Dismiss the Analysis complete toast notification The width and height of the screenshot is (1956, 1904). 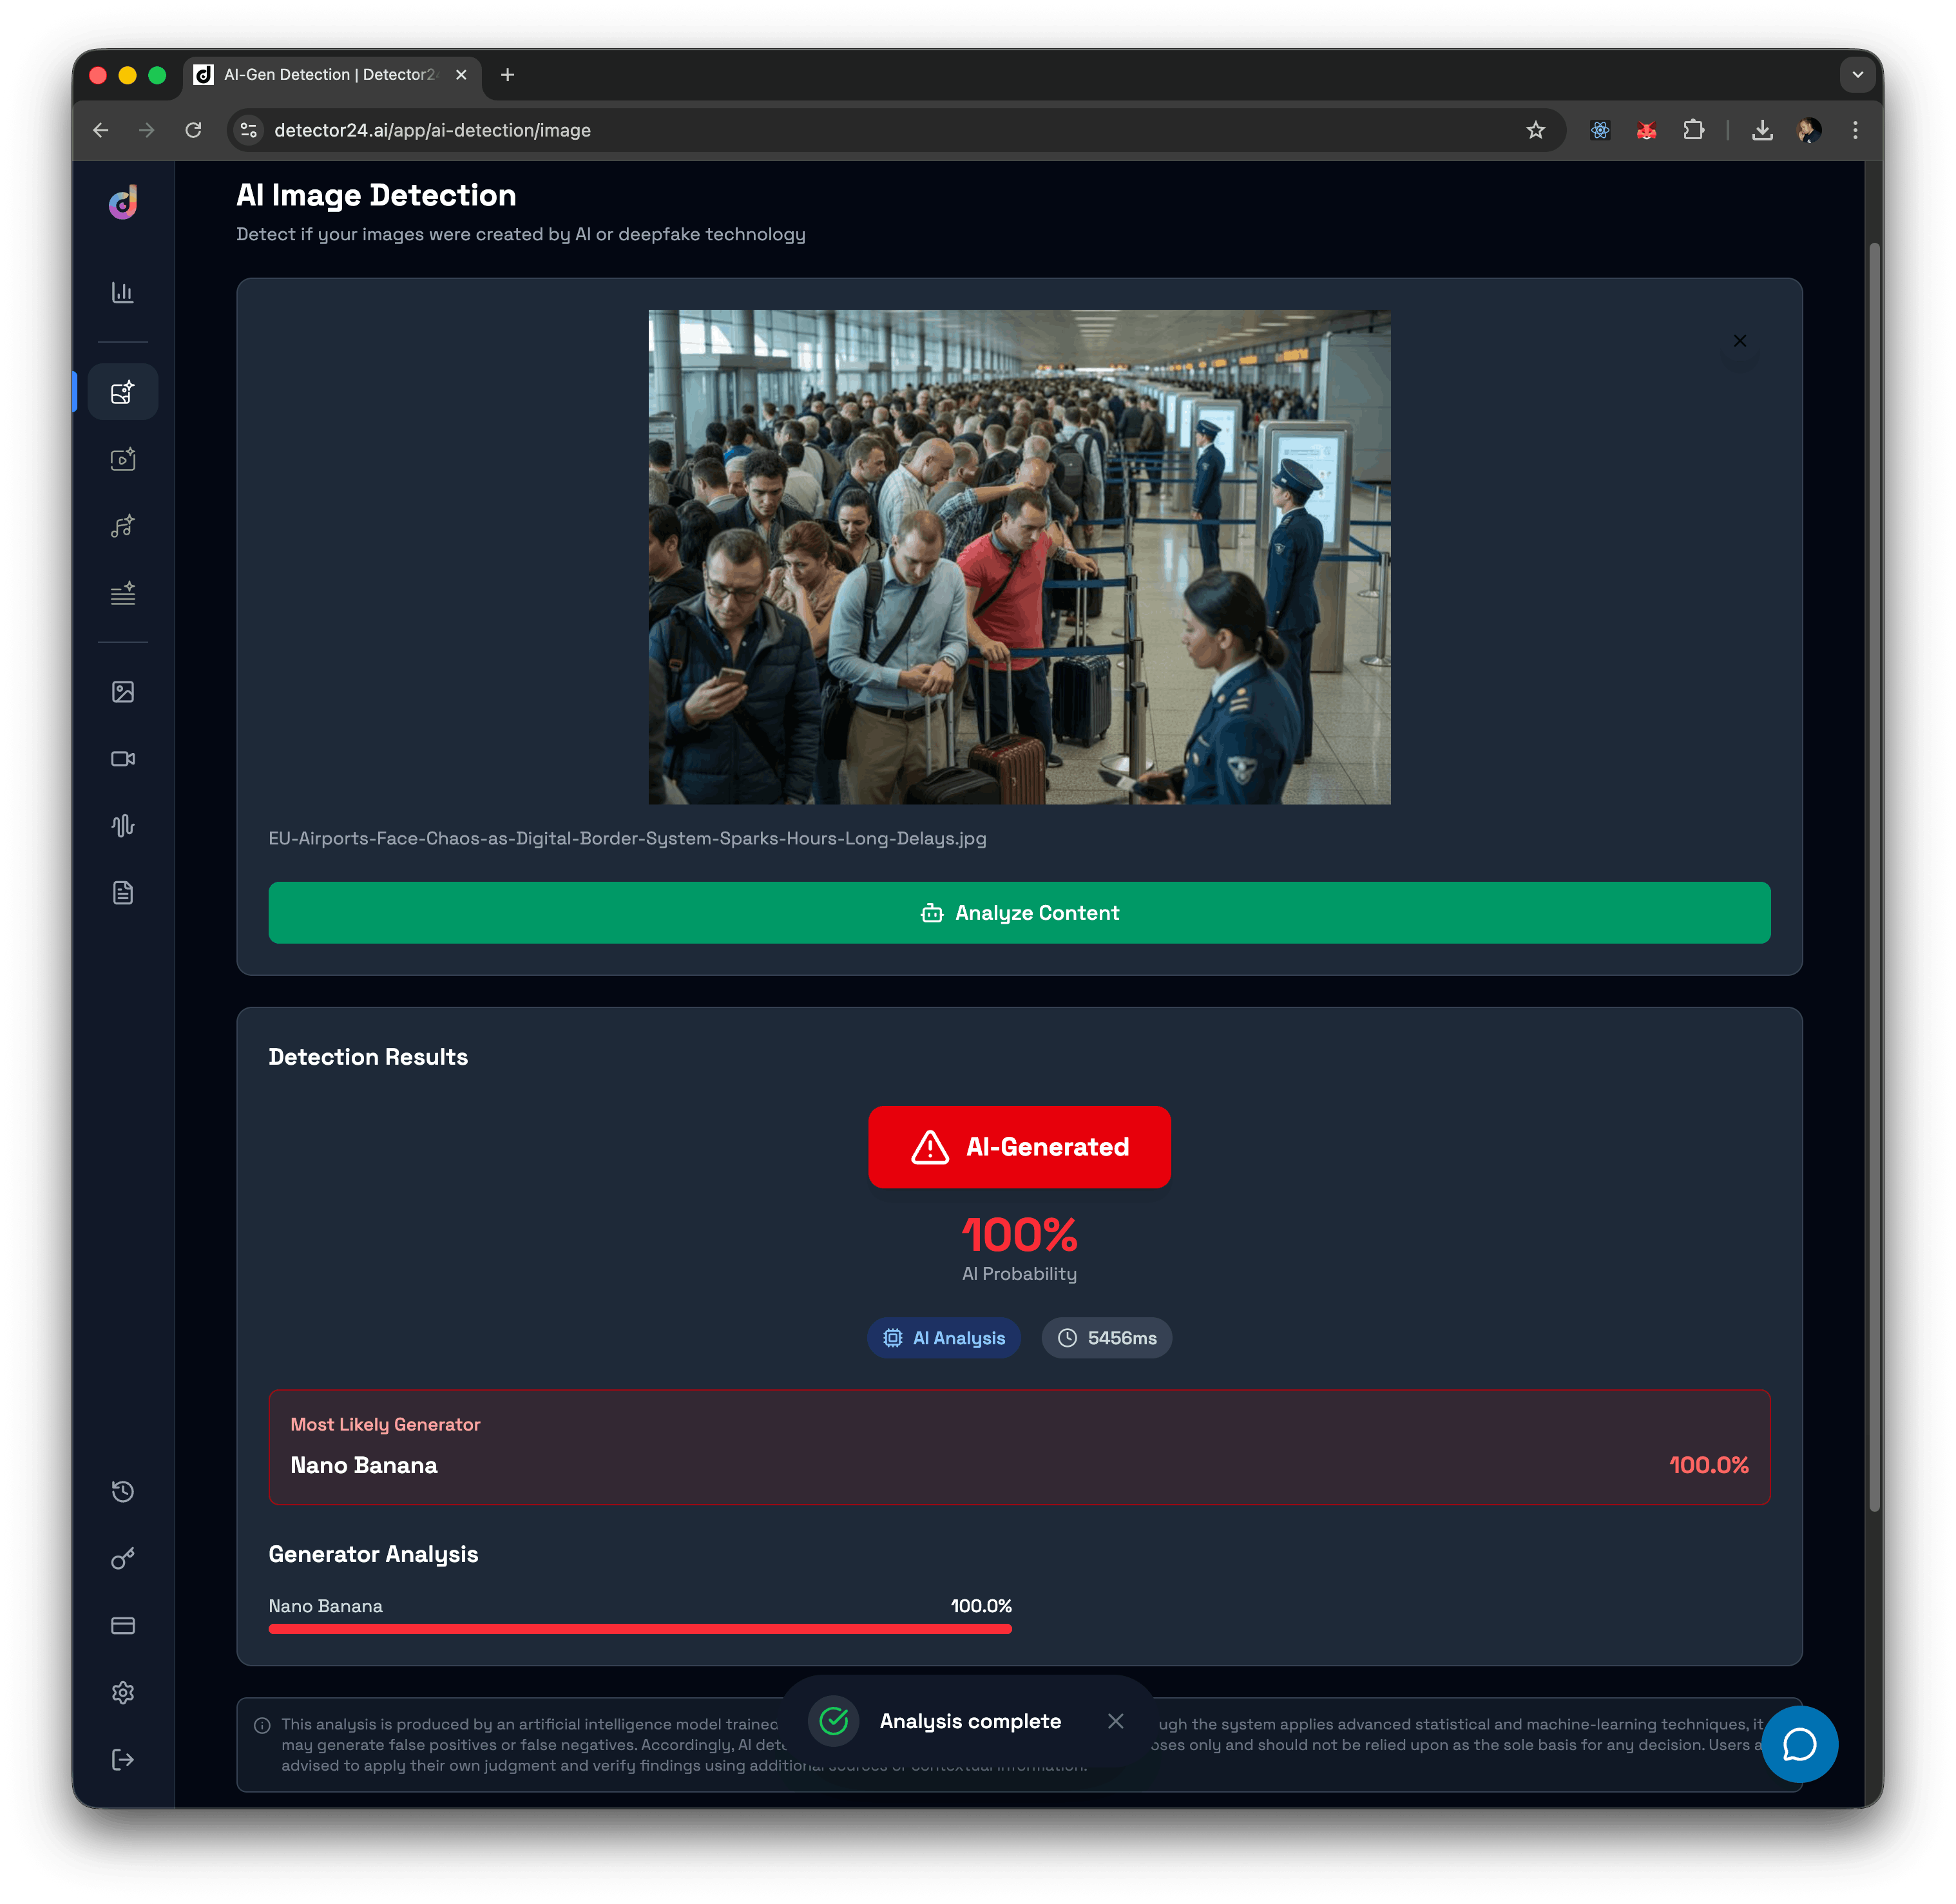1116,1721
